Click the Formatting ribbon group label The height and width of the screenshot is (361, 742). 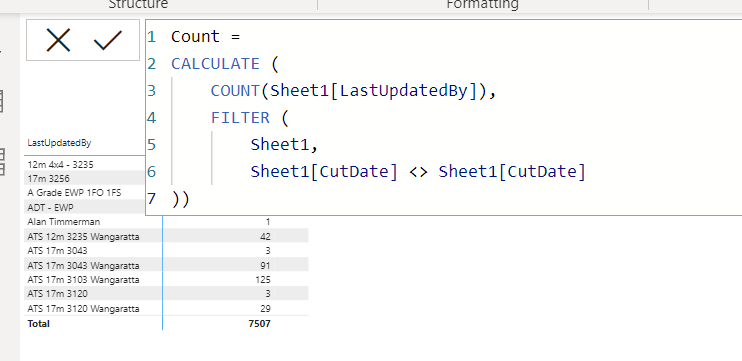click(483, 4)
